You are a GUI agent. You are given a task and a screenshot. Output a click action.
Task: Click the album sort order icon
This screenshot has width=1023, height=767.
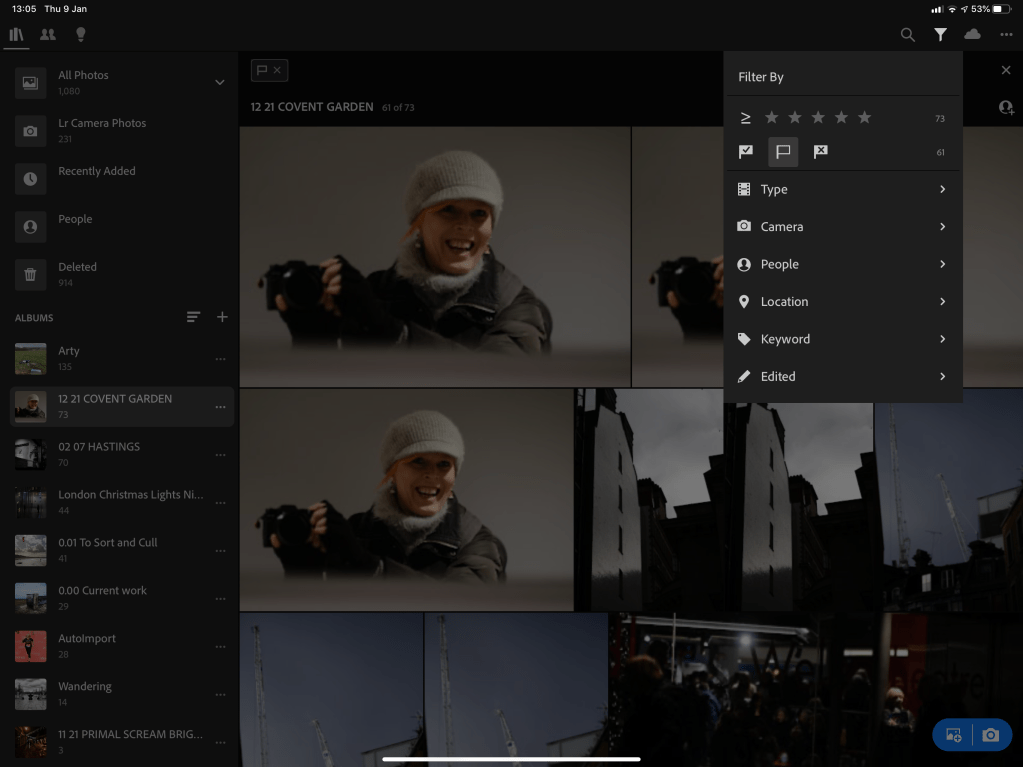click(x=193, y=318)
